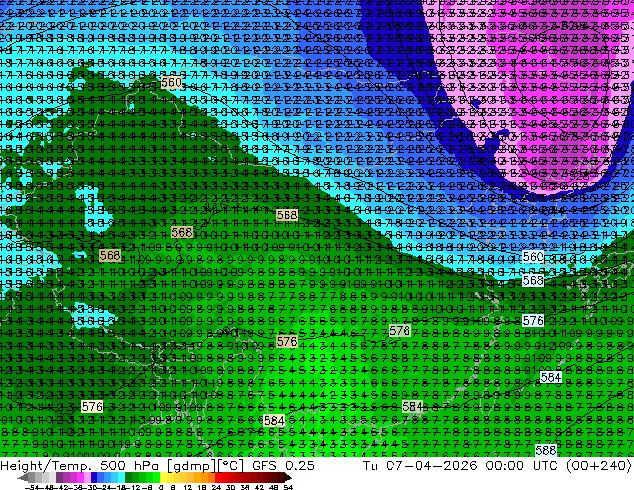Click the legend value '24'

(216, 487)
